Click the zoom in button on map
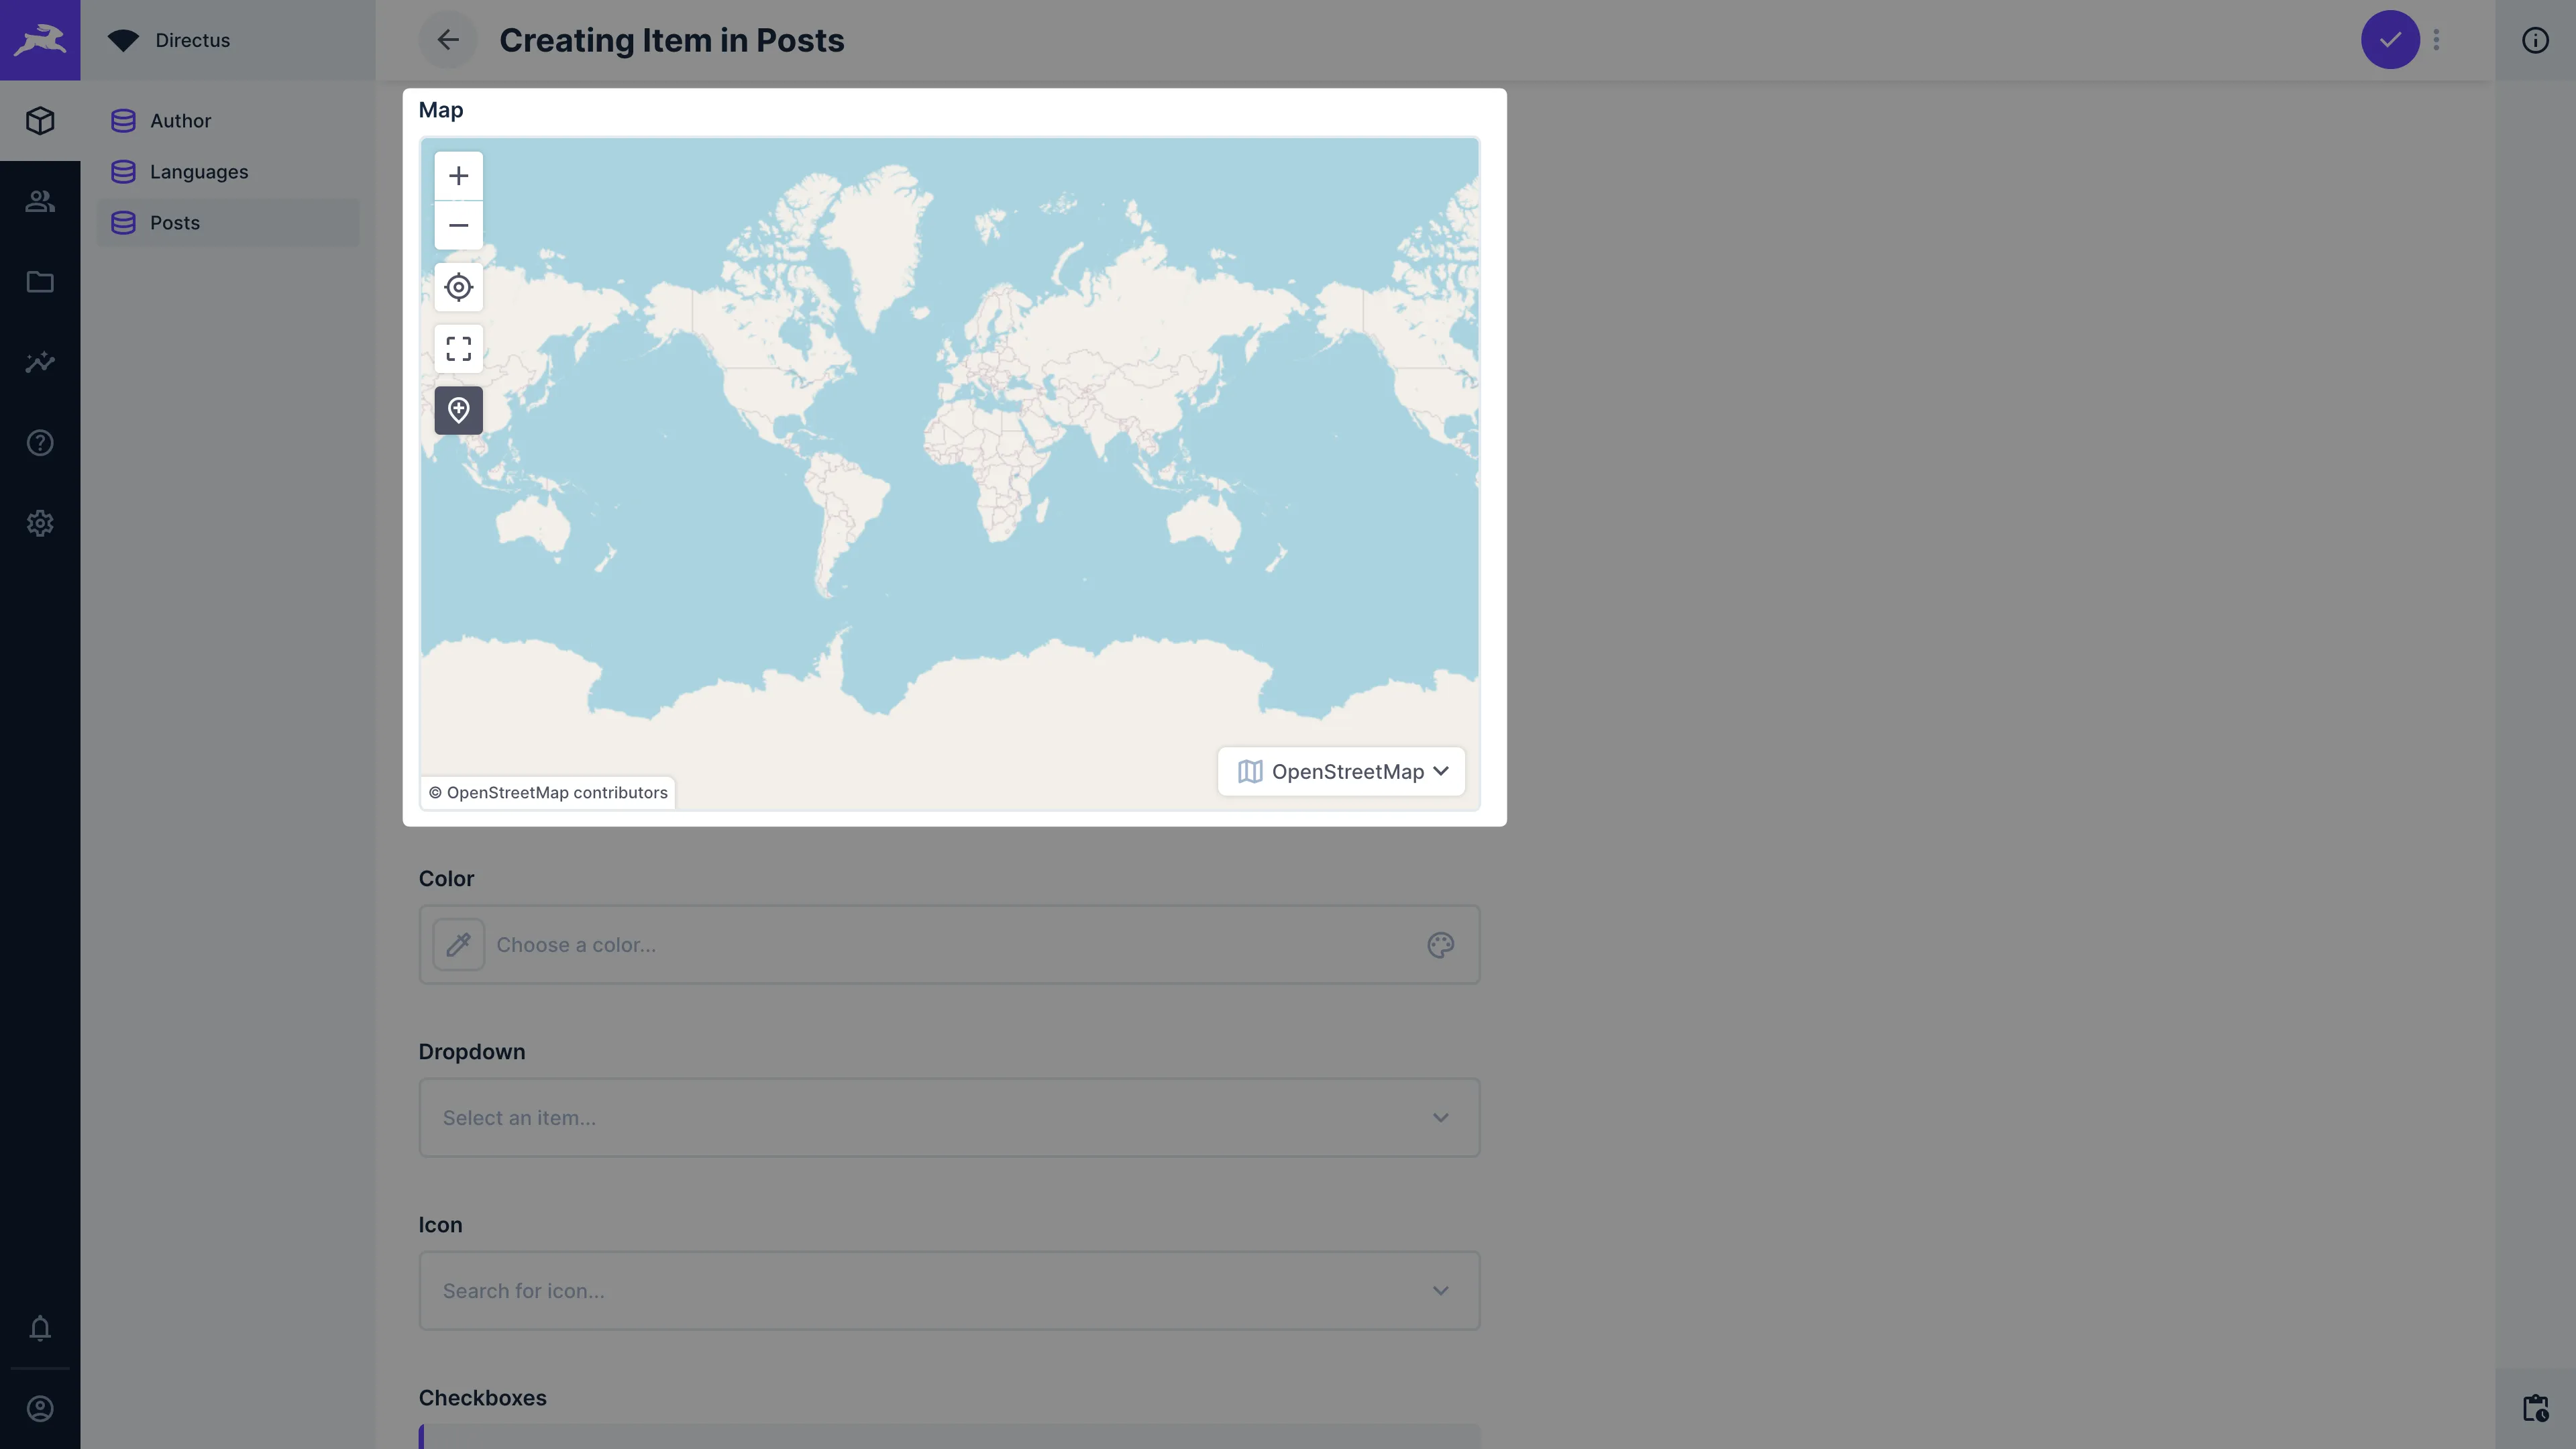The height and width of the screenshot is (1449, 2576). click(x=458, y=173)
